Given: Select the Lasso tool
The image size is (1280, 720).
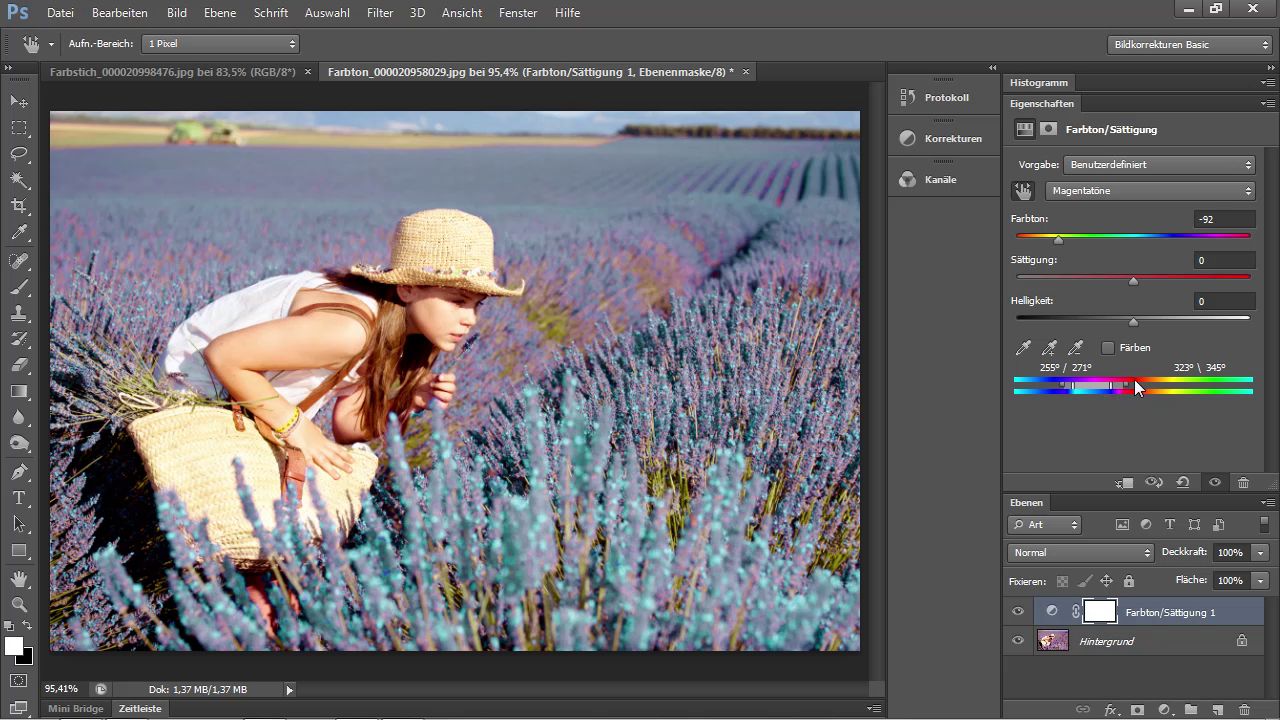Looking at the screenshot, I should pyautogui.click(x=19, y=154).
